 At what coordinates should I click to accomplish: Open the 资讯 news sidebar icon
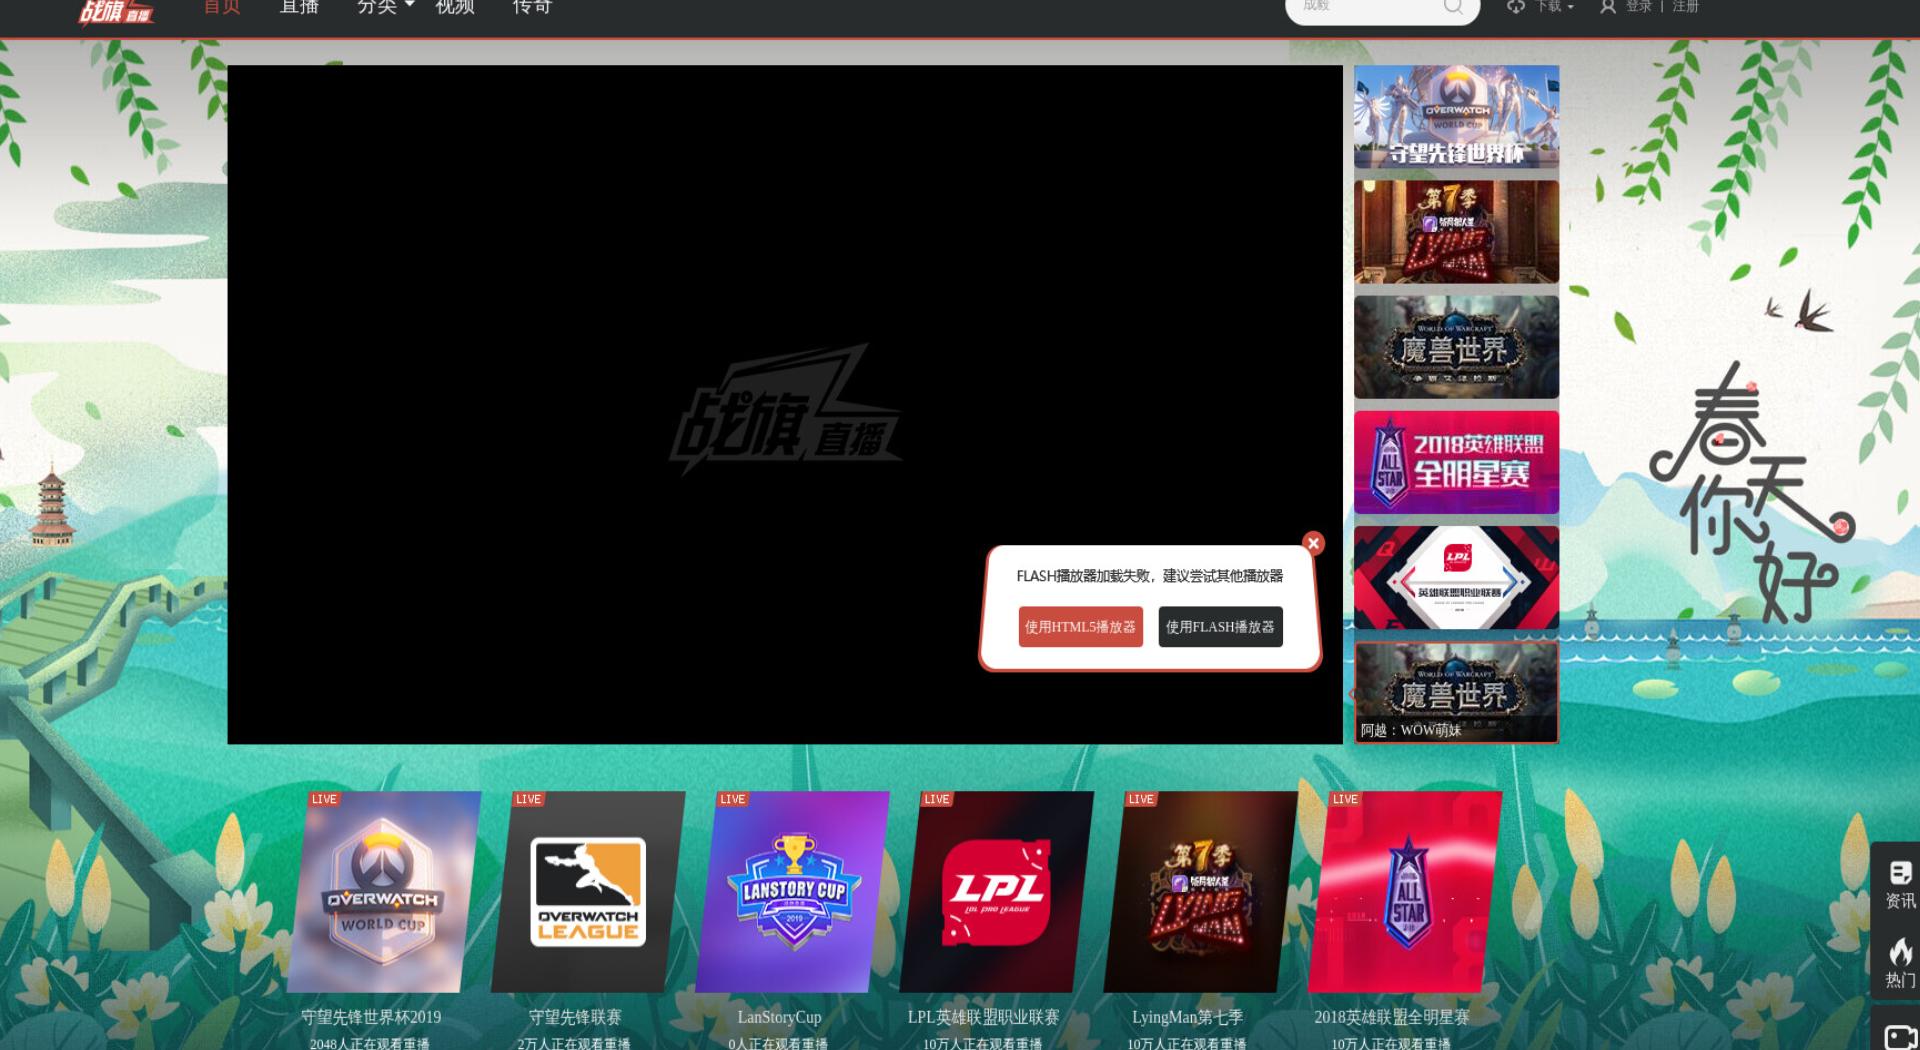[1899, 885]
